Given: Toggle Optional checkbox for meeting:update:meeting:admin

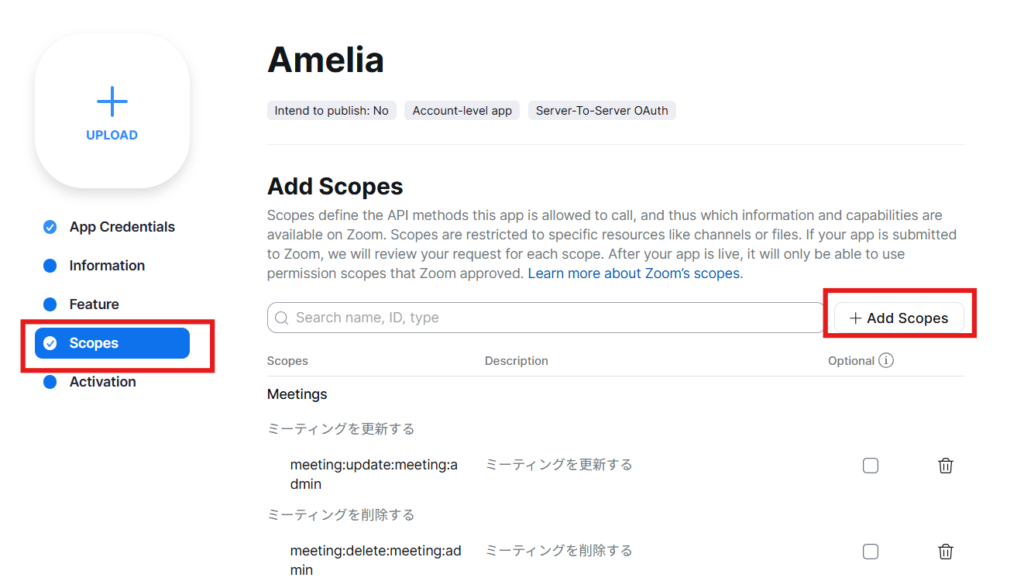Looking at the screenshot, I should (x=870, y=466).
